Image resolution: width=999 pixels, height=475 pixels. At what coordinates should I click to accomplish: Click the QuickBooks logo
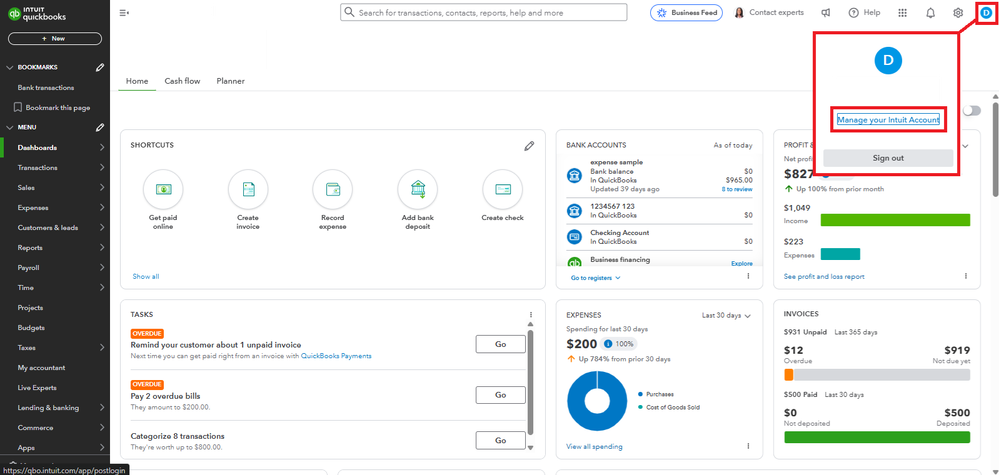pyautogui.click(x=37, y=13)
